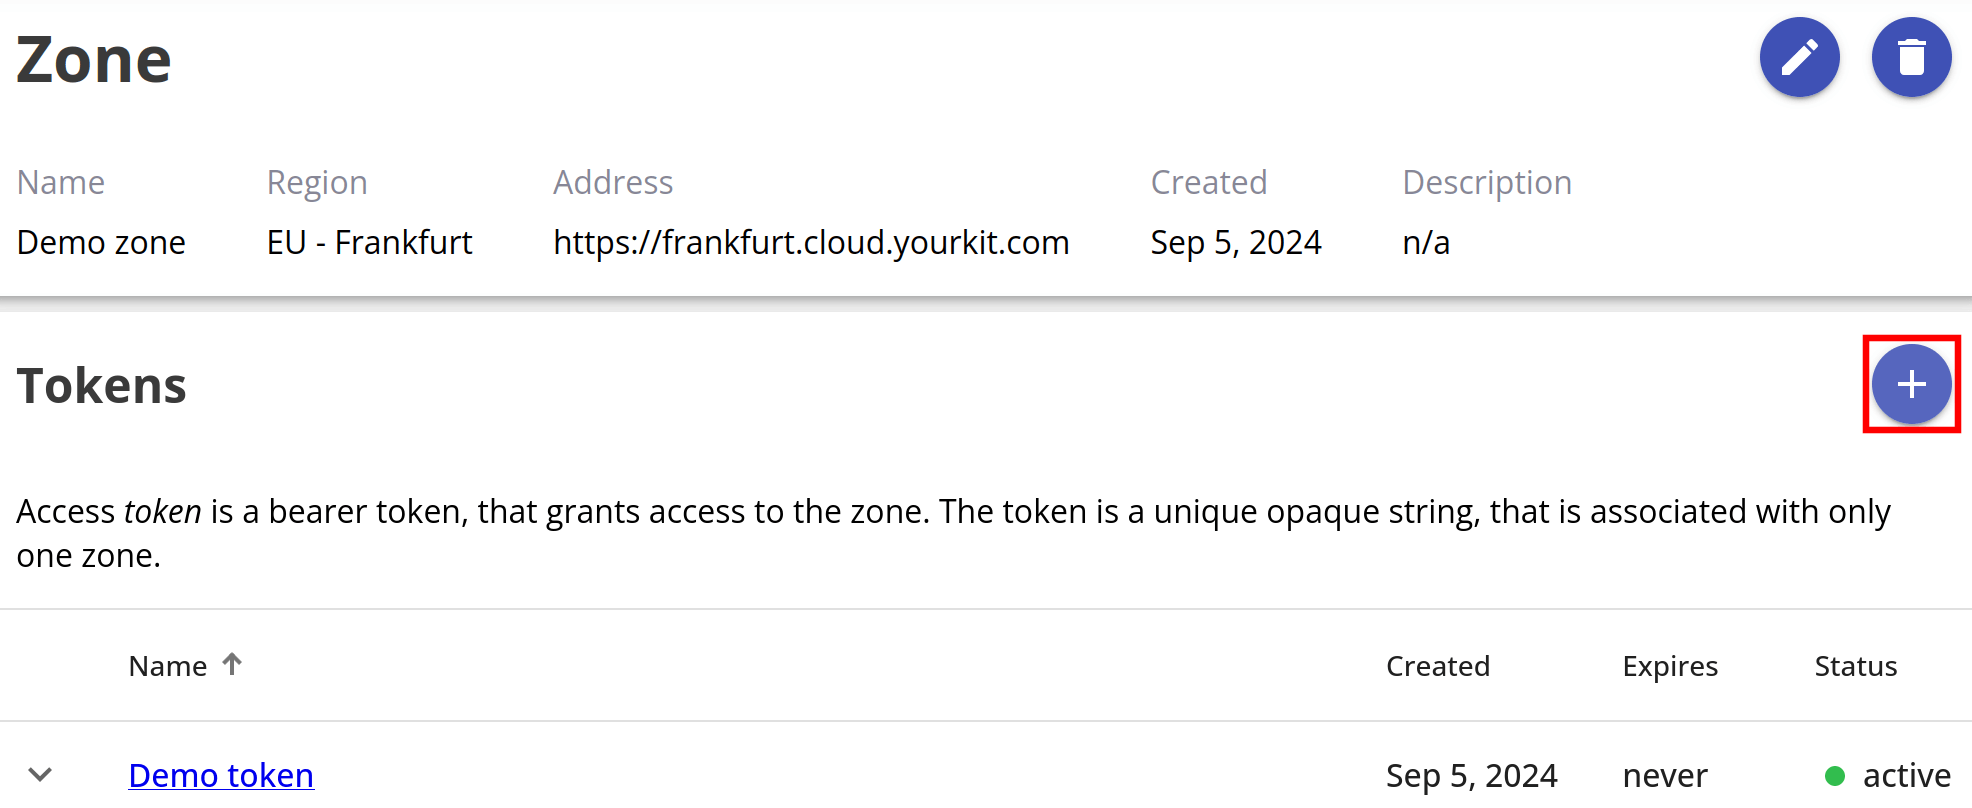Image resolution: width=1972 pixels, height=808 pixels.
Task: Click the Zone page heading
Action: pos(94,60)
